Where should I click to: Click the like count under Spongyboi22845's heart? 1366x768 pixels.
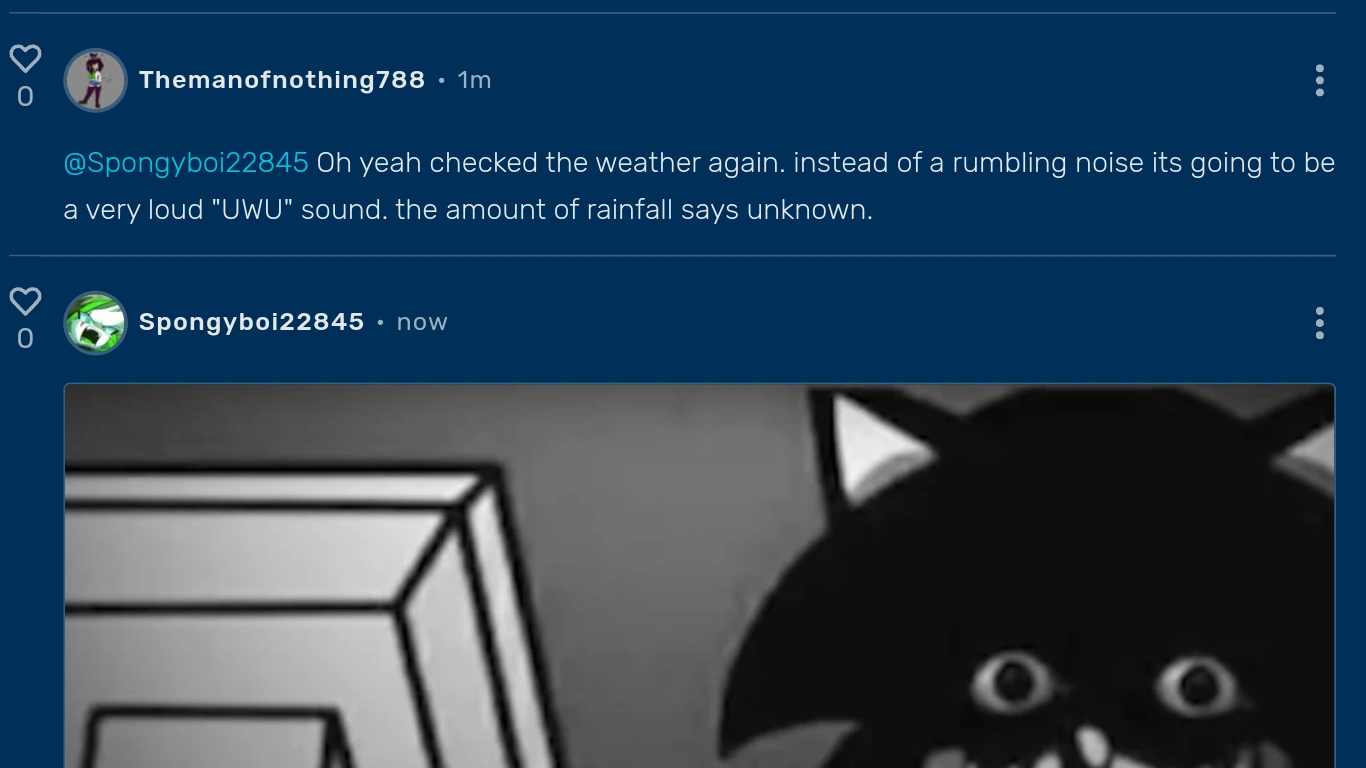25,338
